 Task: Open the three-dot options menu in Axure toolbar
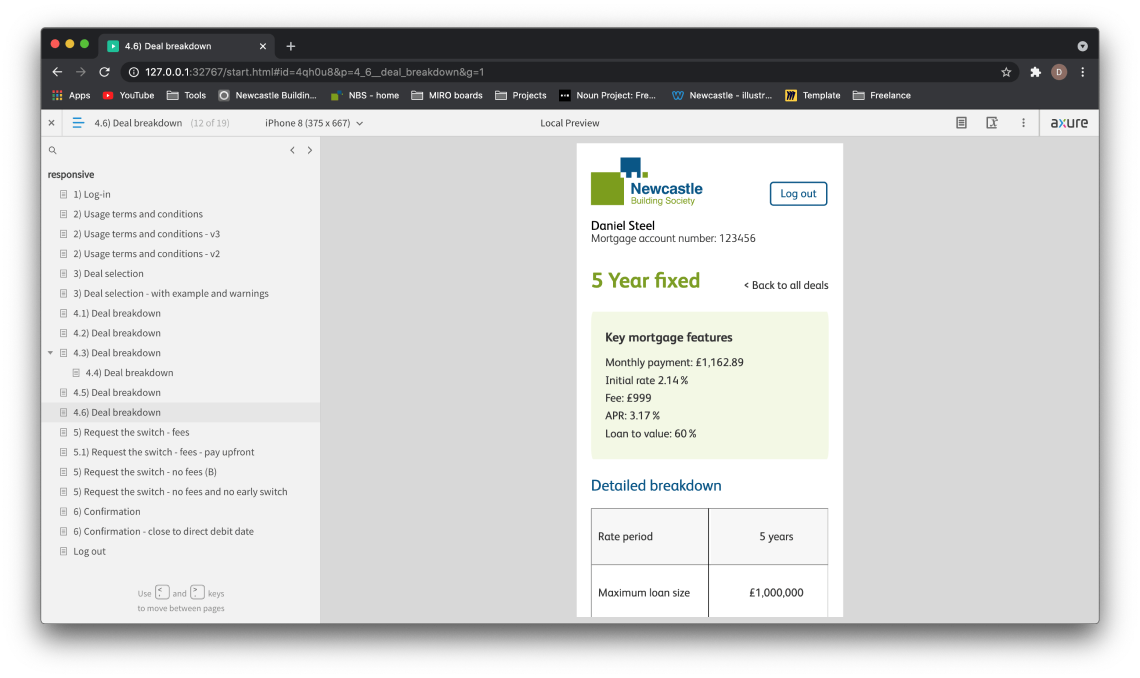(x=1023, y=123)
